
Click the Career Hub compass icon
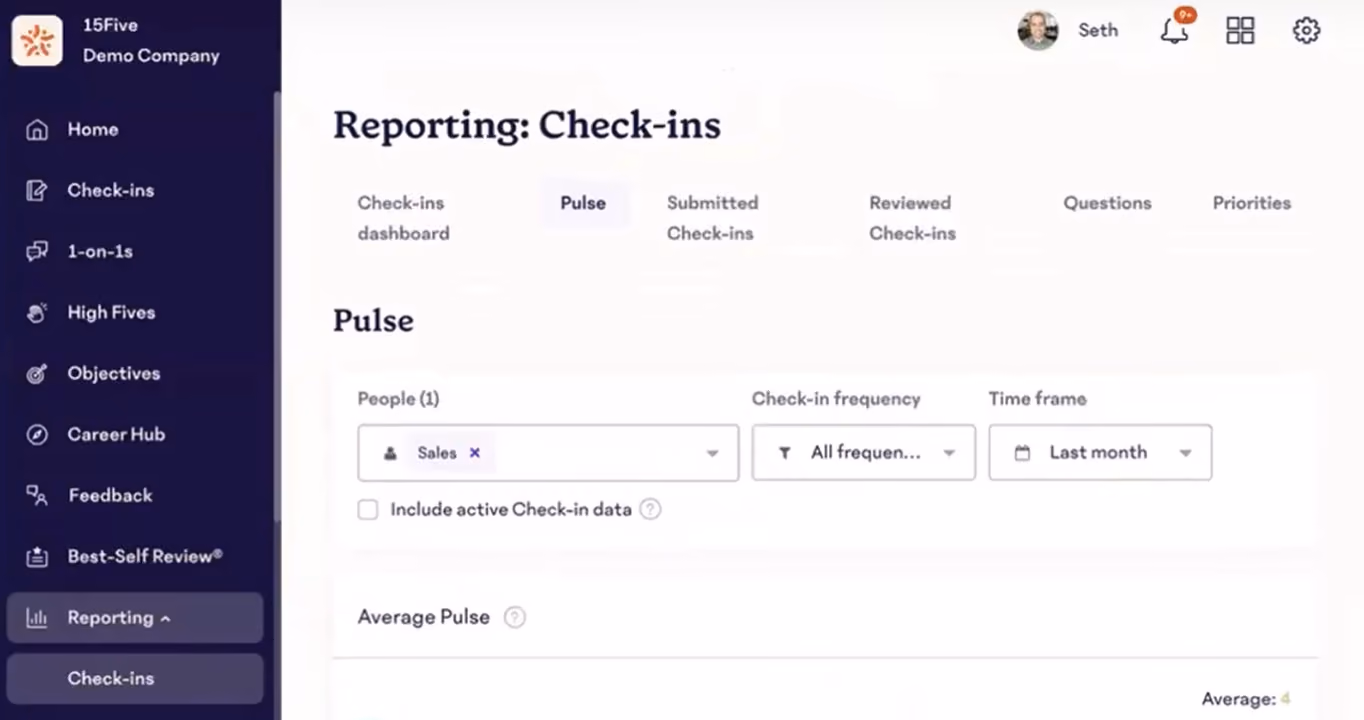click(37, 435)
